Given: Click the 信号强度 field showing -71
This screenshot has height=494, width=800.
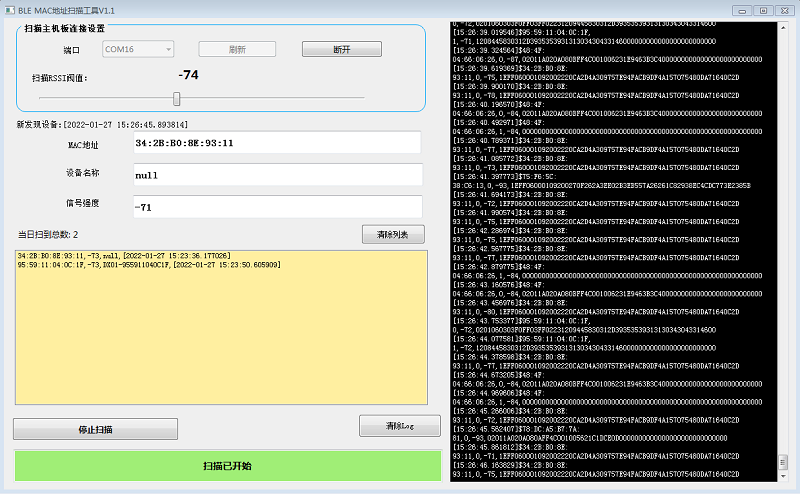Looking at the screenshot, I should [278, 207].
